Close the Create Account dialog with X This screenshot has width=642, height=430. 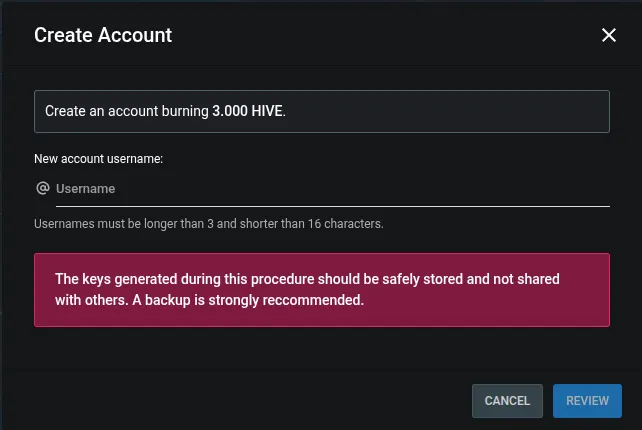609,35
